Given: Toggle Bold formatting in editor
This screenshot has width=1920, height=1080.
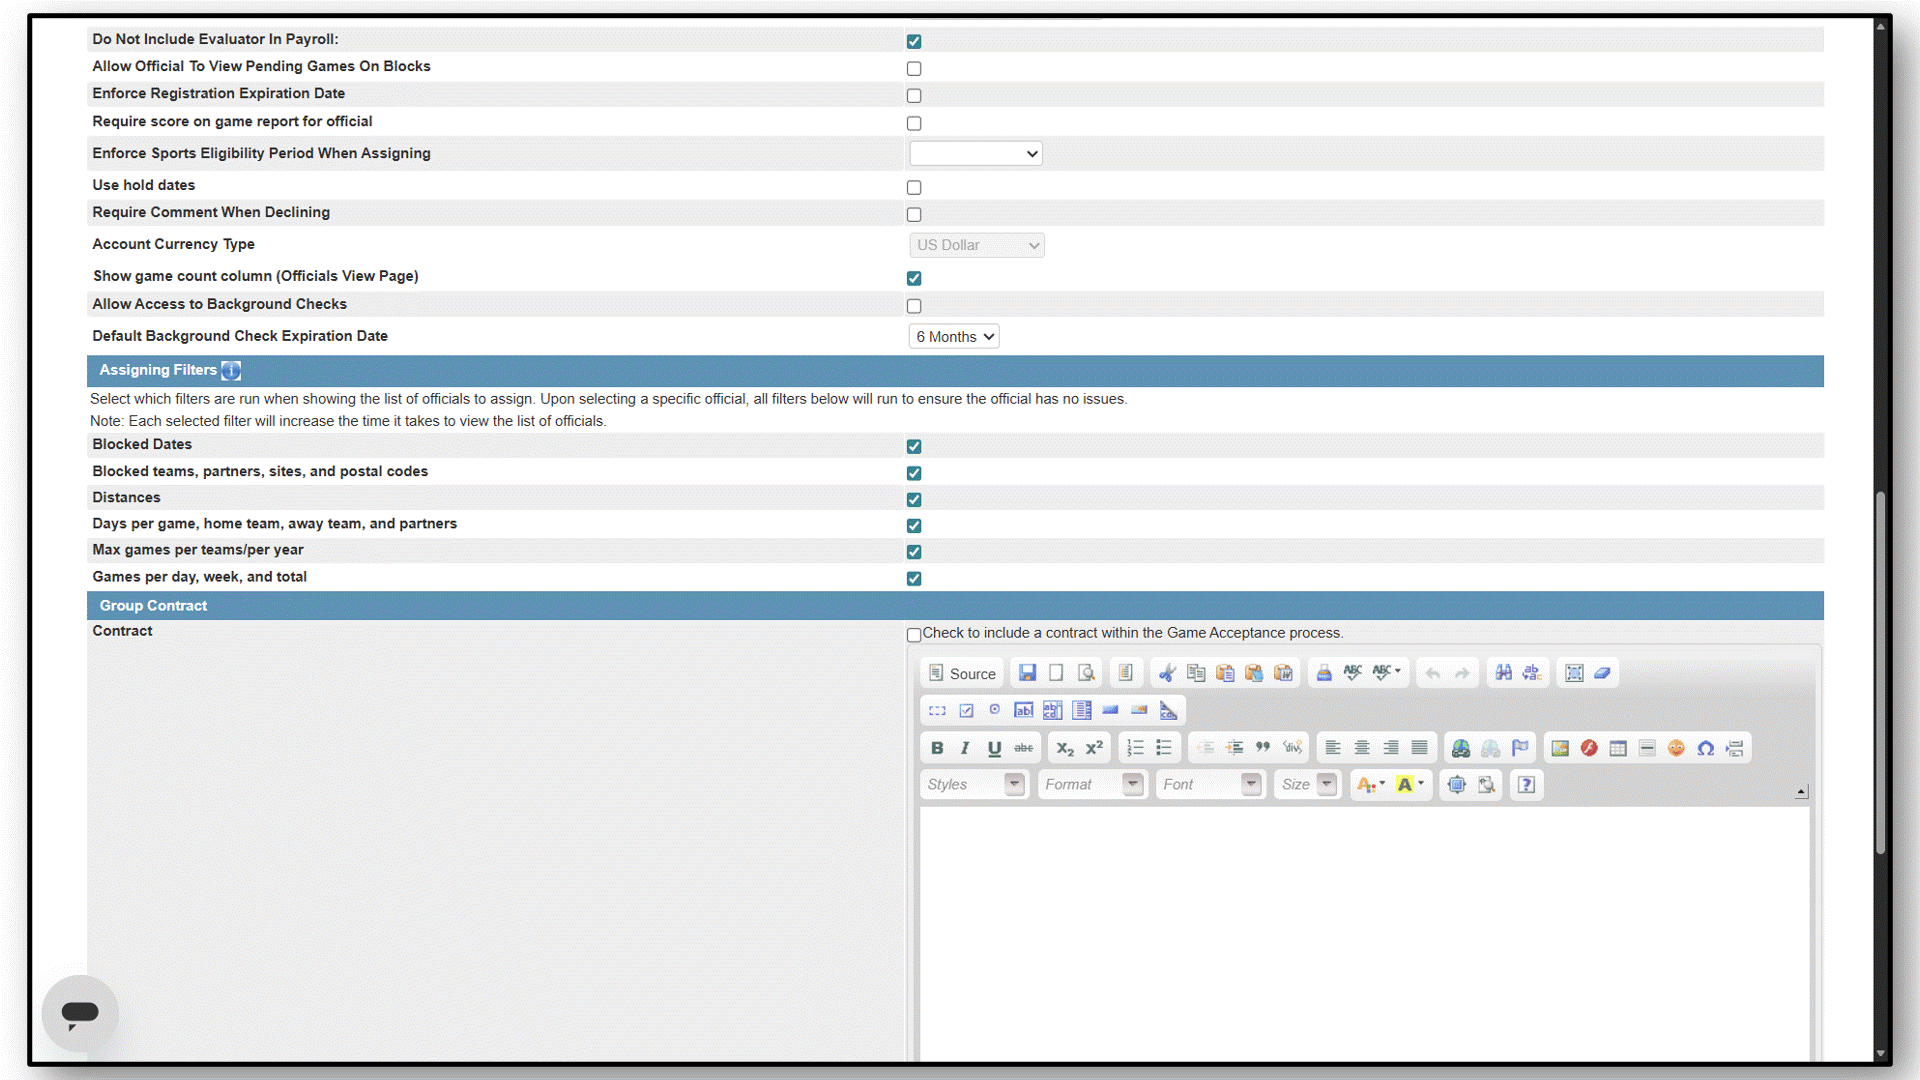Looking at the screenshot, I should 937,748.
